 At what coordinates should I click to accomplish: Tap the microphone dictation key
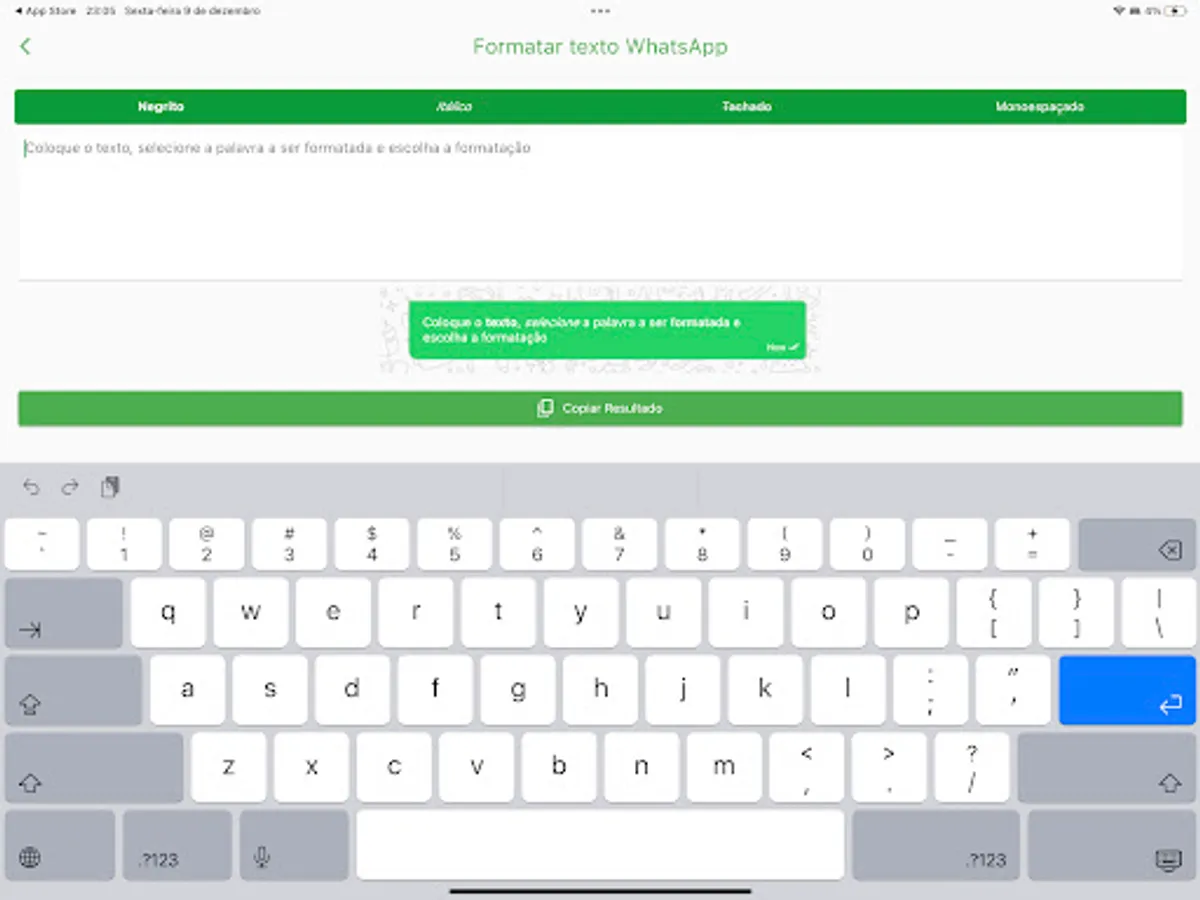coord(294,845)
